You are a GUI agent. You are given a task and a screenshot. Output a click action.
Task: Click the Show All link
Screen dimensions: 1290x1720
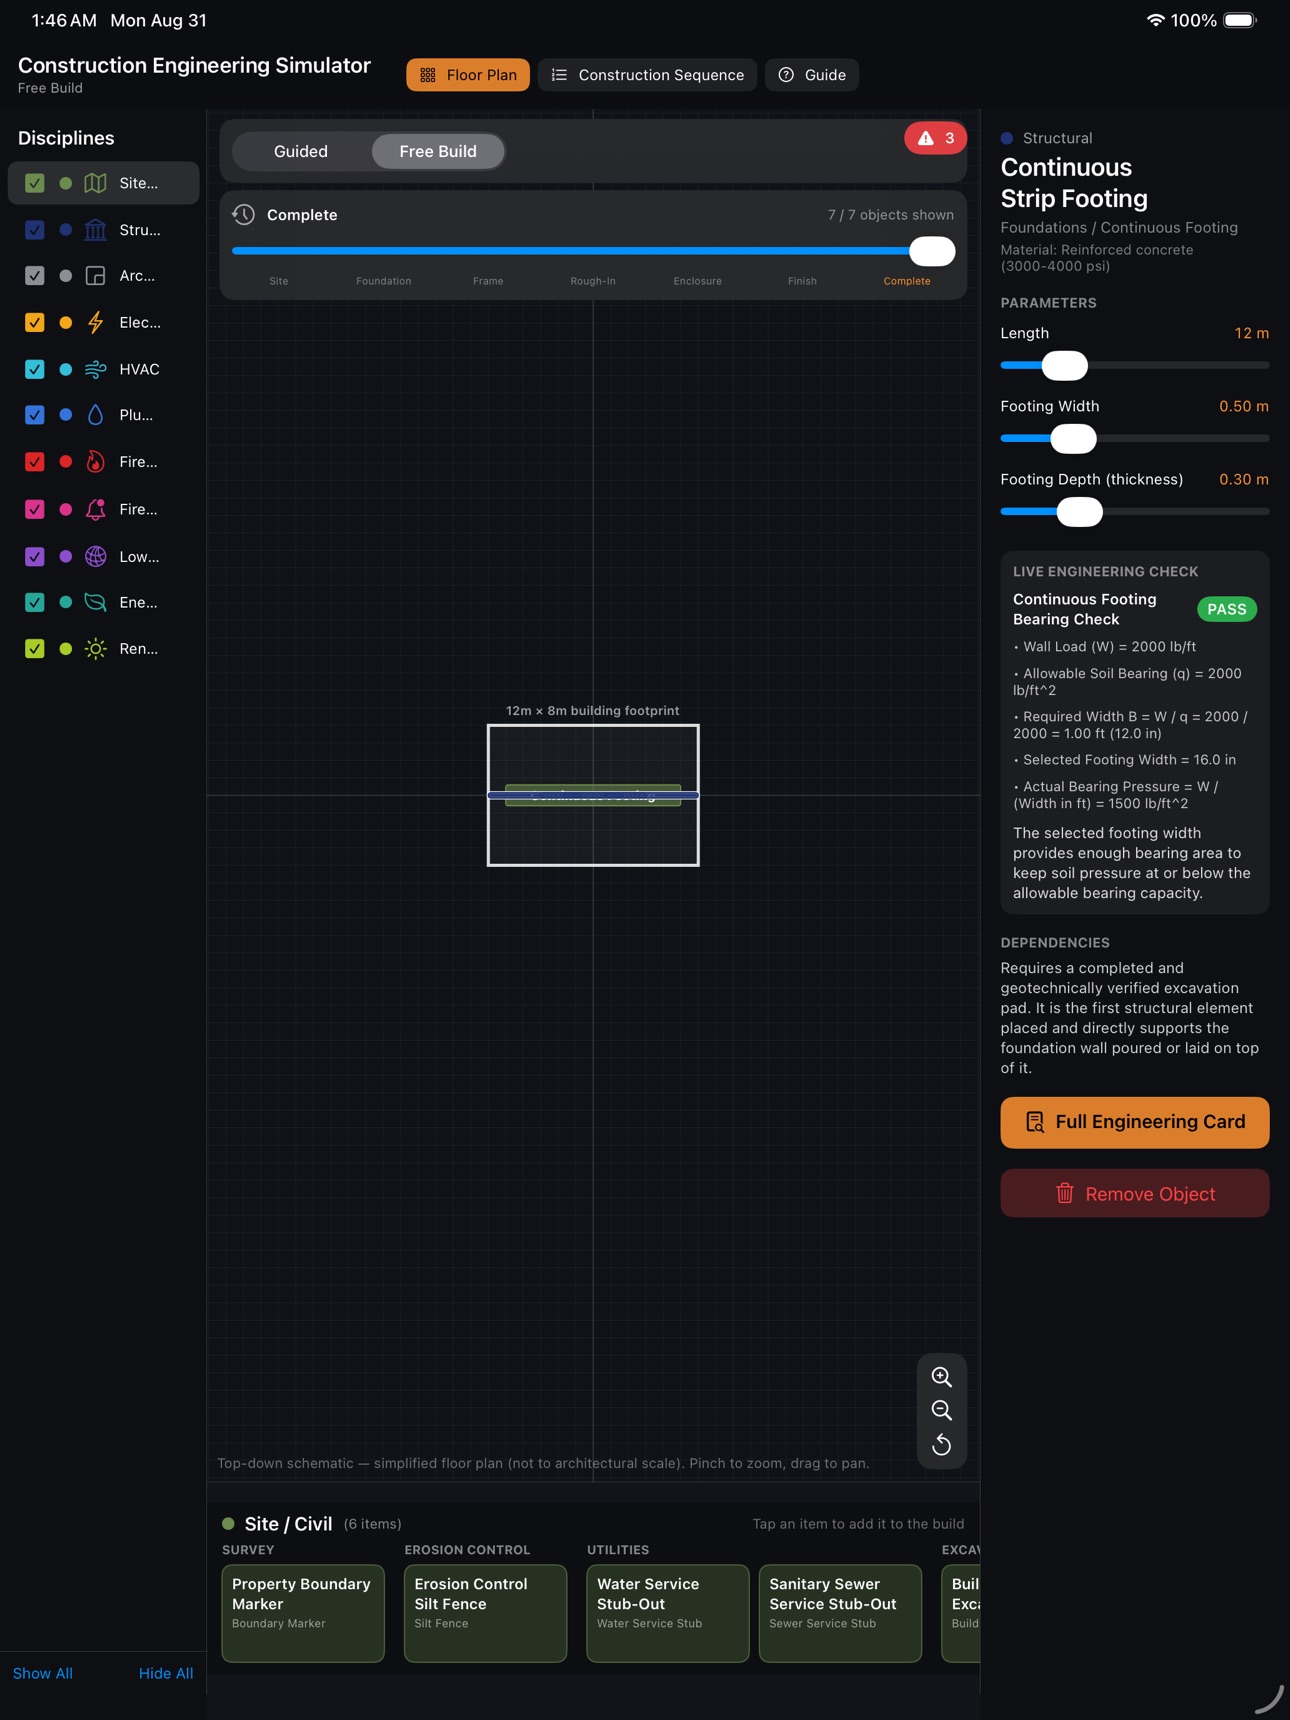(43, 1673)
